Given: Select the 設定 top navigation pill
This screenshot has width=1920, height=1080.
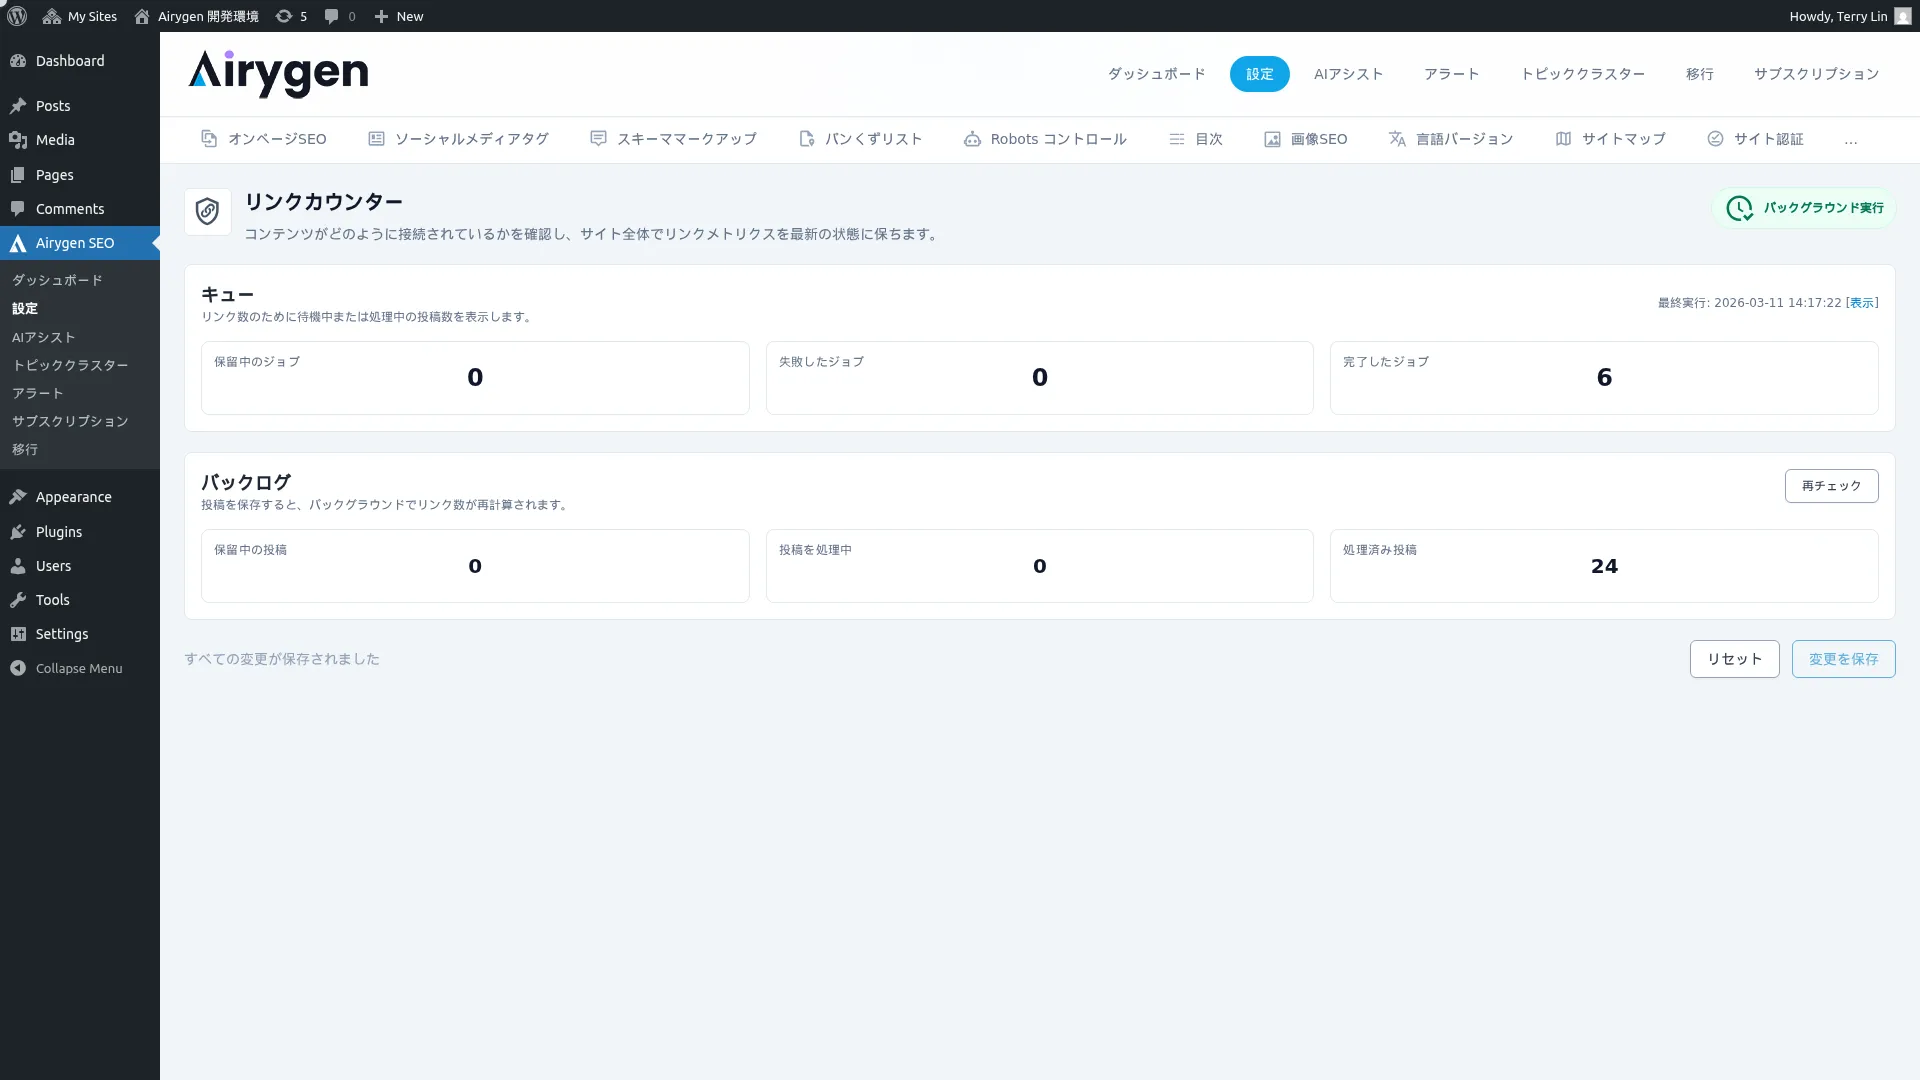Looking at the screenshot, I should [1260, 74].
